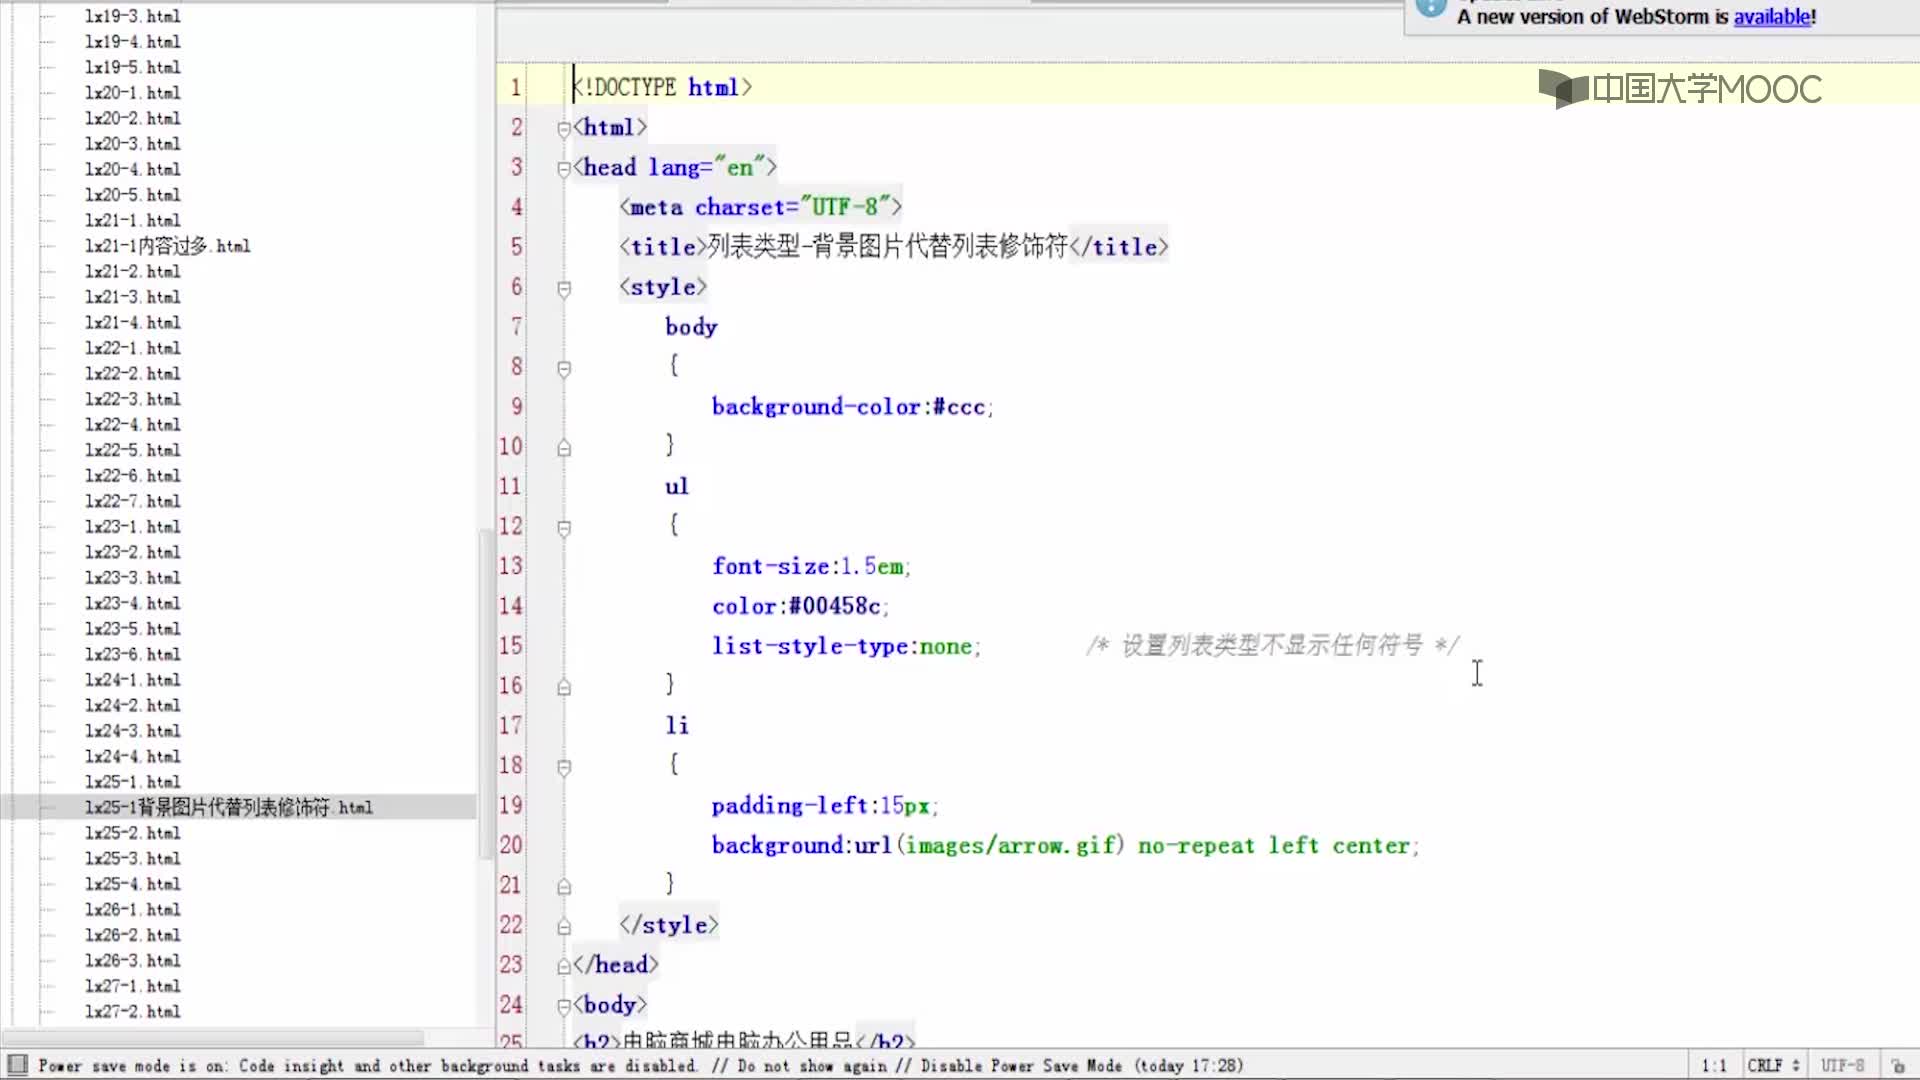1920x1080 pixels.
Task: Click line number 15 in the gutter
Action: click(510, 646)
